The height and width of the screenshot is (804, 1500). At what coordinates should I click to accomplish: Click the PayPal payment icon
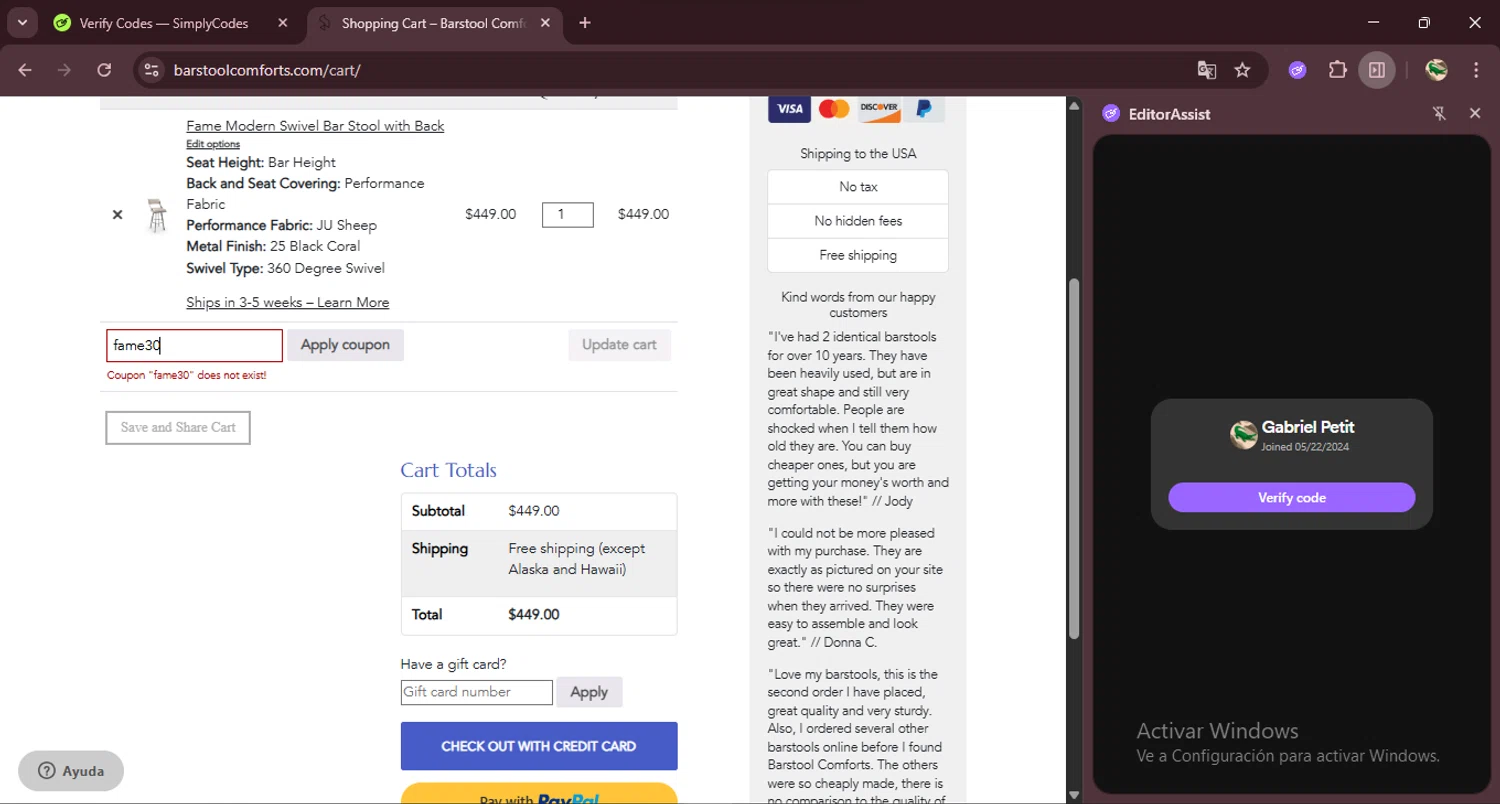point(925,108)
